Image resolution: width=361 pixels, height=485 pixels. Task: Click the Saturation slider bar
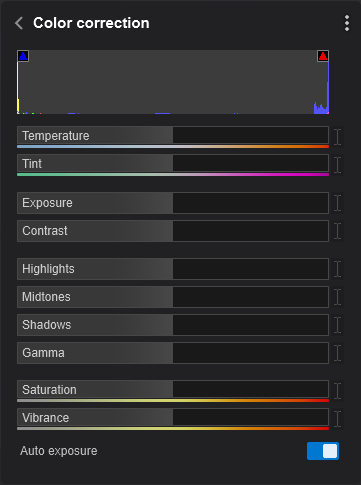173,390
